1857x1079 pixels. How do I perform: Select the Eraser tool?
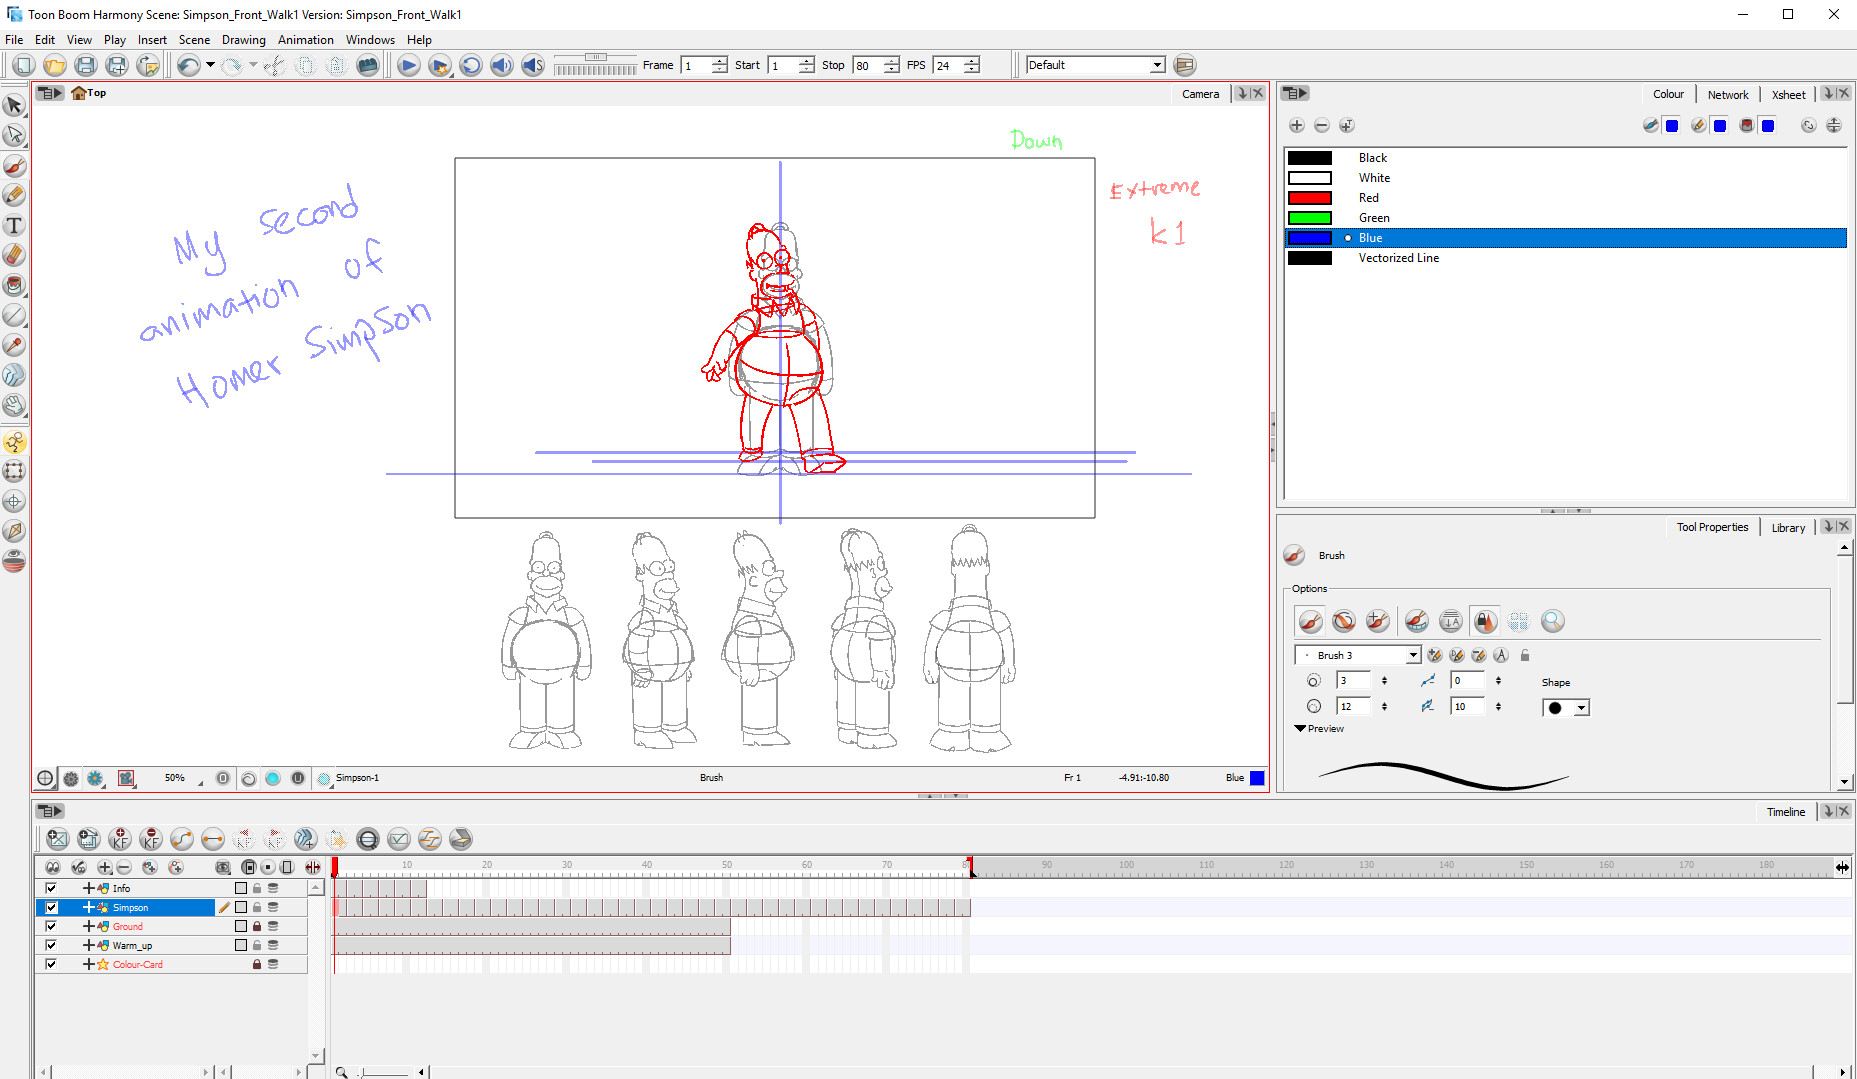(14, 254)
